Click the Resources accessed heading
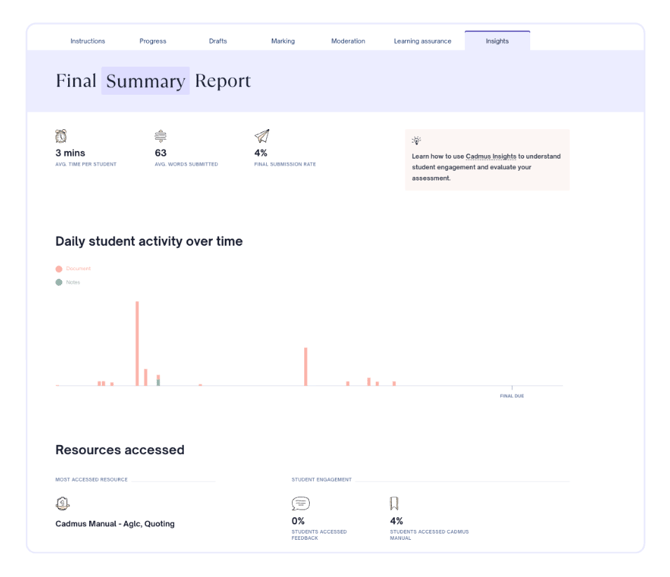This screenshot has width=670, height=577. point(120,450)
